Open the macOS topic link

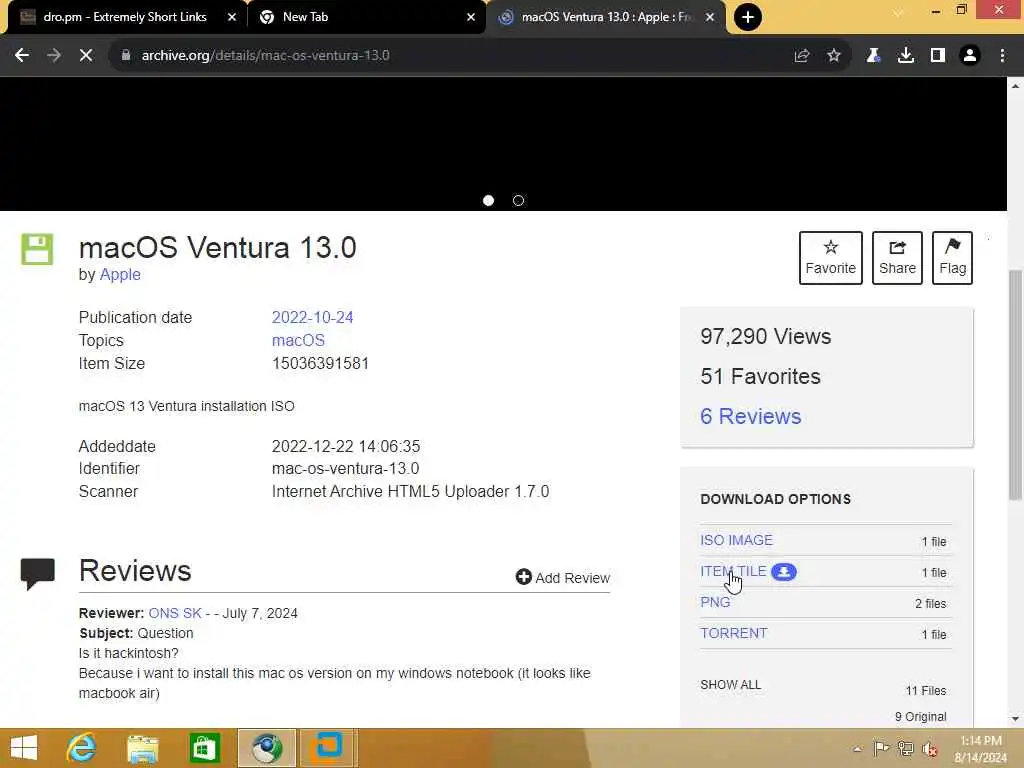pyautogui.click(x=298, y=340)
